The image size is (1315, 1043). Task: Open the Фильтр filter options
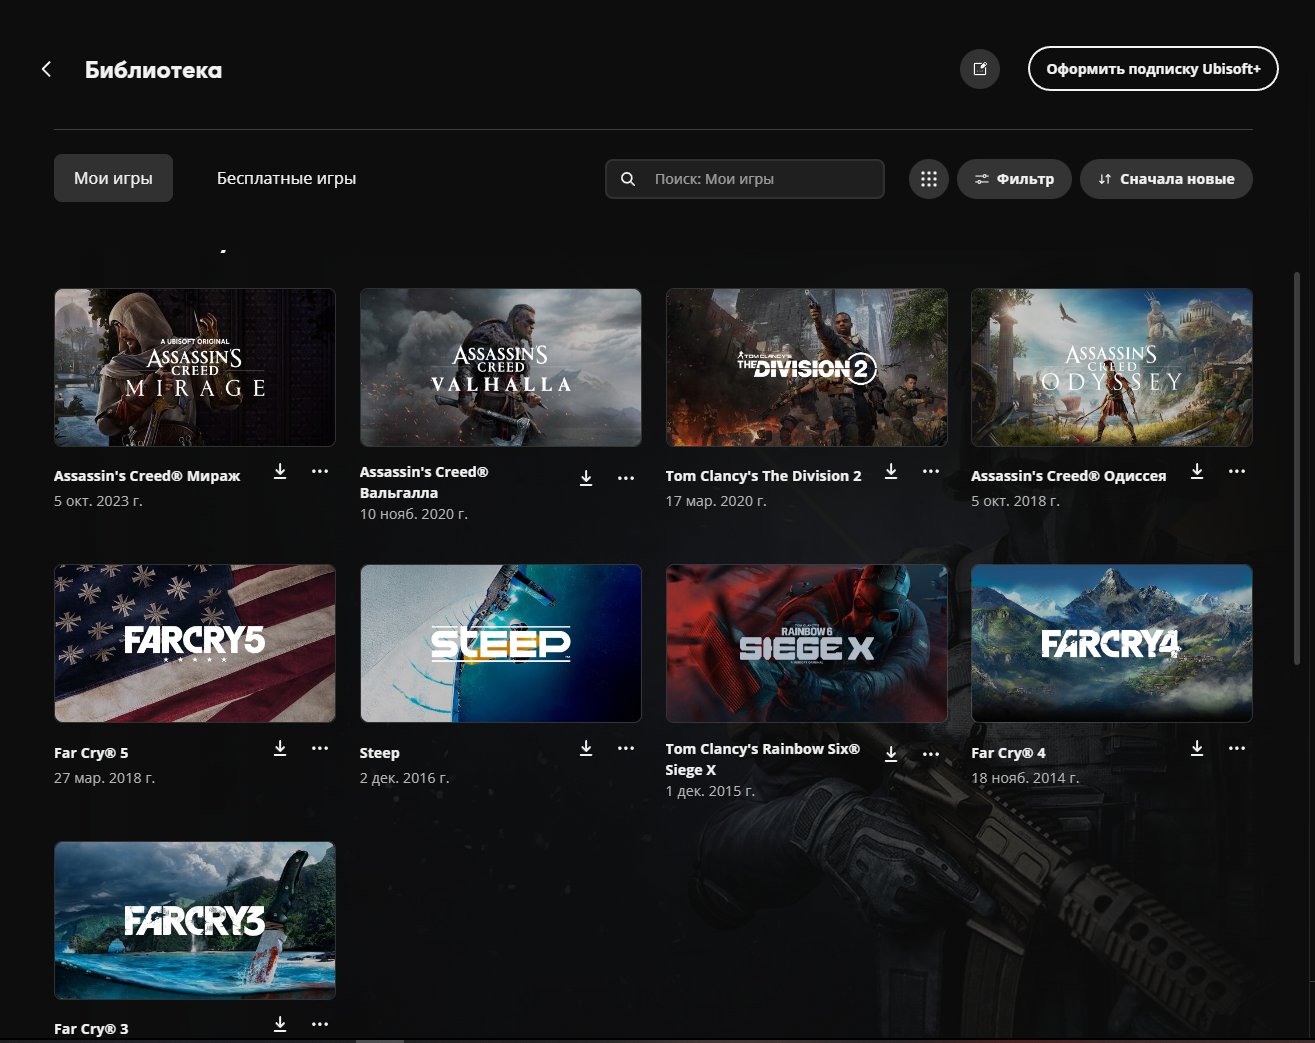[x=1014, y=179]
